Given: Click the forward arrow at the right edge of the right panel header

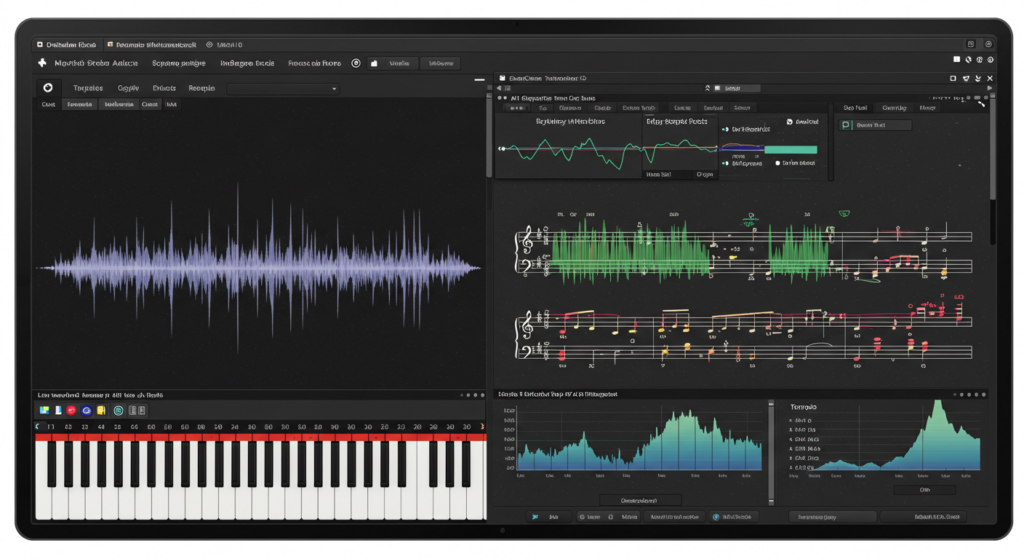Looking at the screenshot, I should point(989,88).
